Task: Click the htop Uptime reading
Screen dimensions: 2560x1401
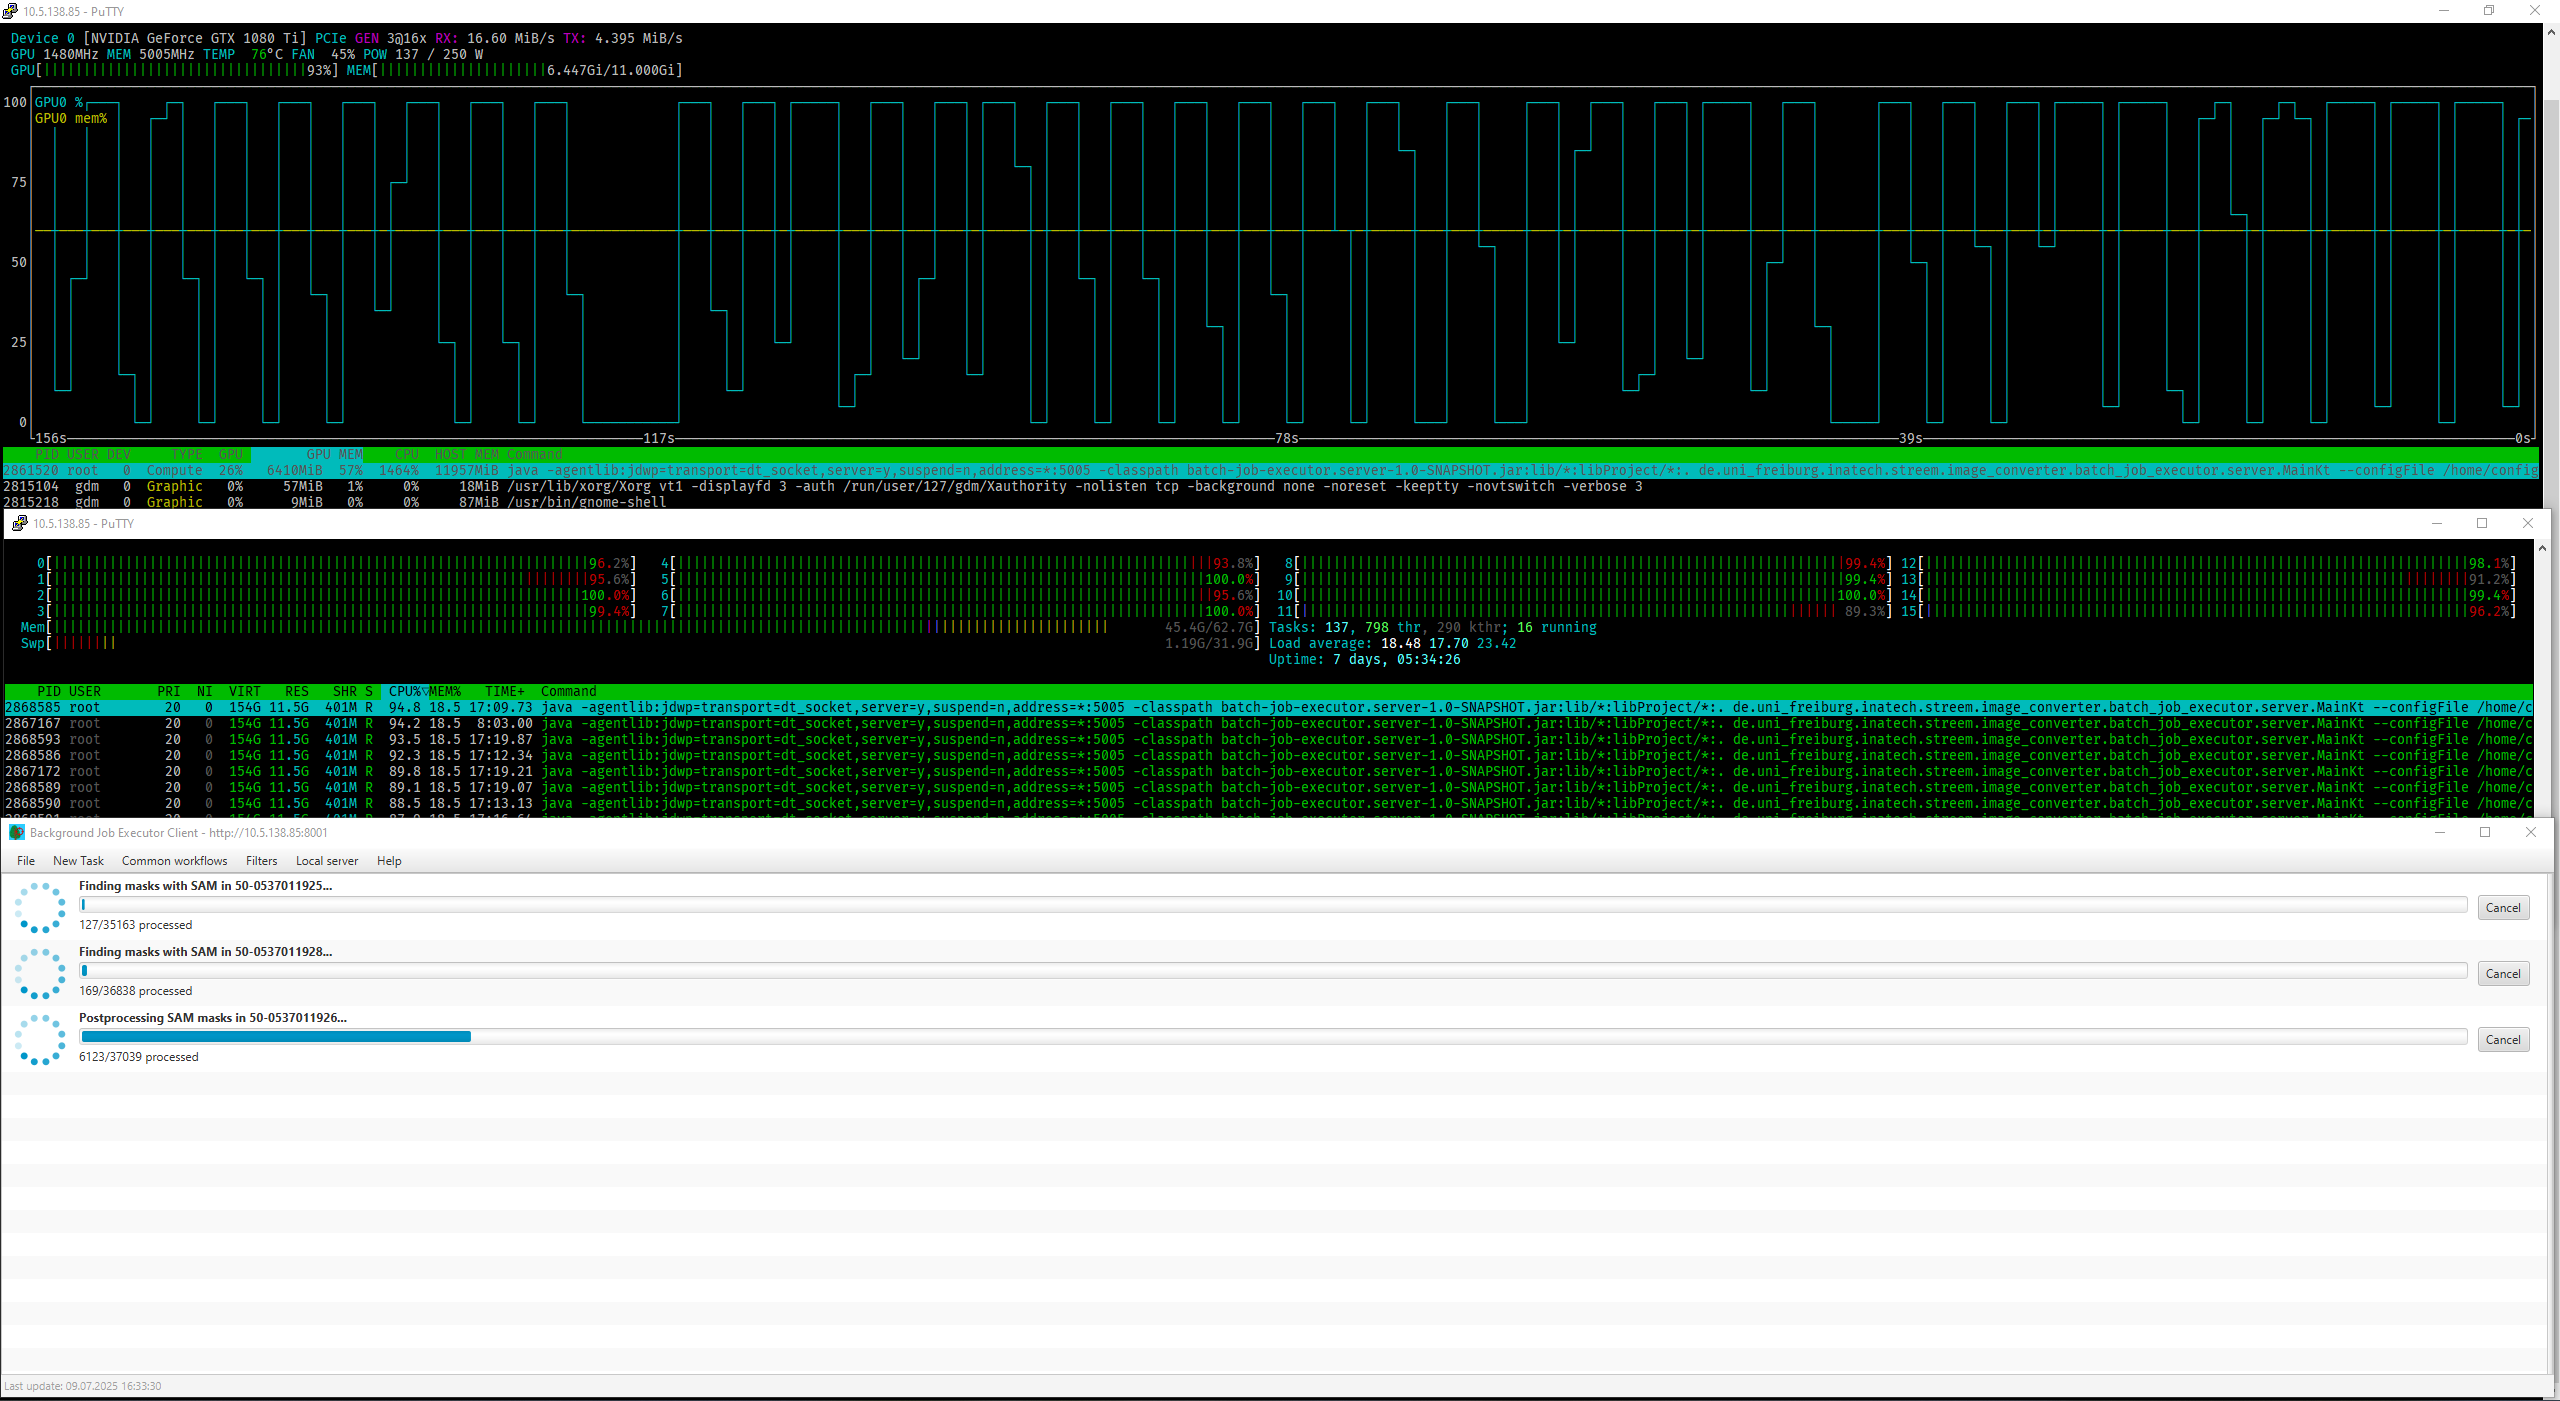Action: pyautogui.click(x=1365, y=659)
